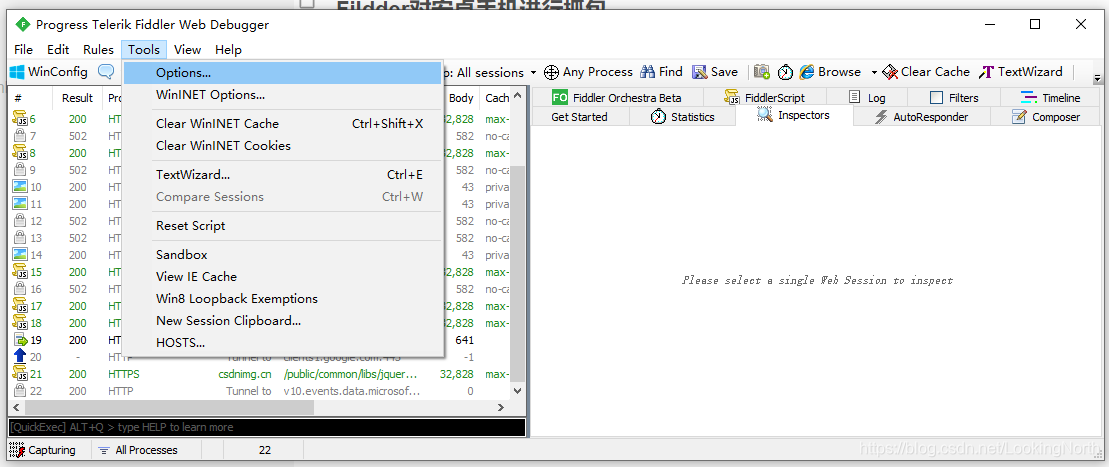Sort sessions by Result column header

coord(77,98)
